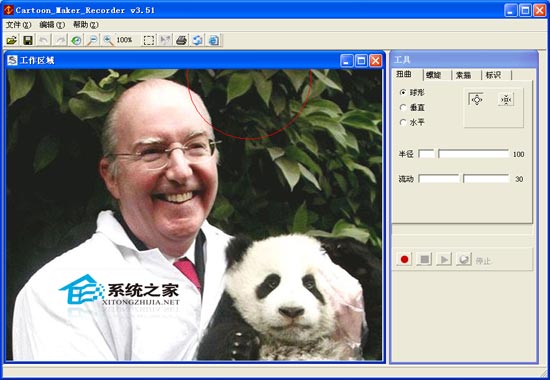550x380 pixels.
Task: Open the 文件 menu
Action: coord(19,25)
